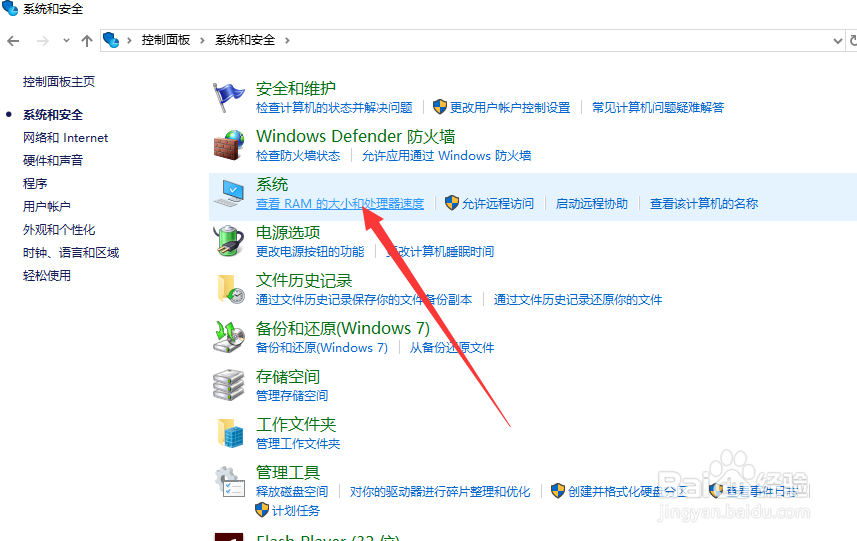Viewport: 857px width, 541px height.
Task: Open 备份和还原(Windows 7) heading
Action: click(343, 328)
